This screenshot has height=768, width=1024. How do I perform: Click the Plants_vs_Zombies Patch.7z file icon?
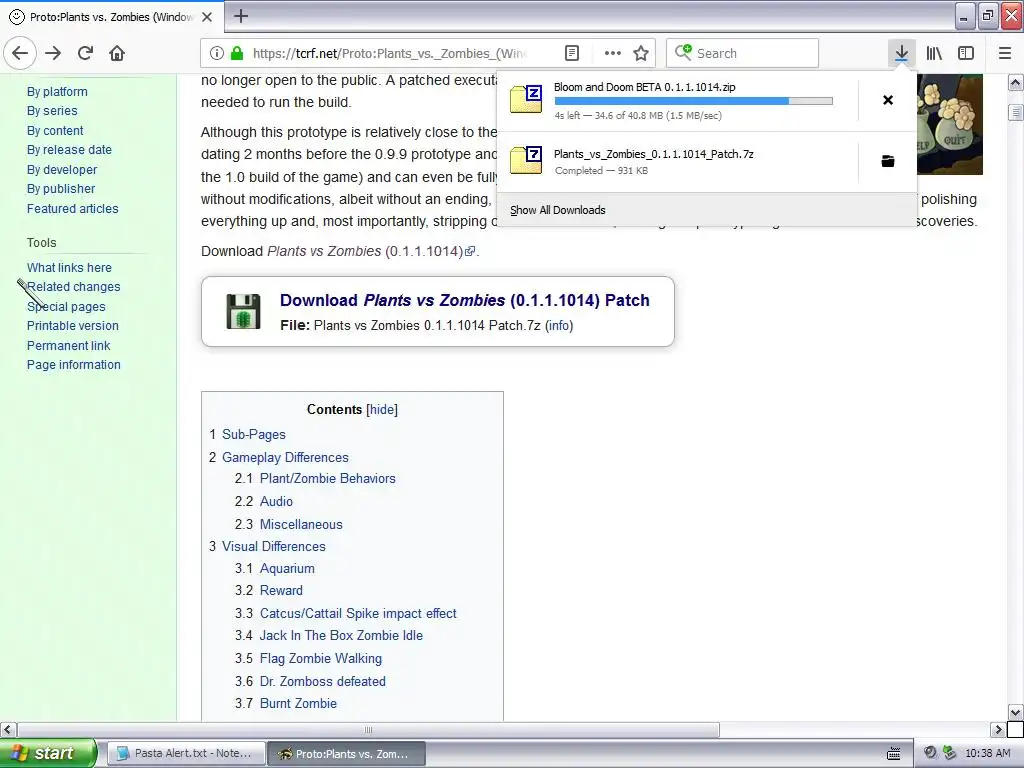click(x=526, y=161)
